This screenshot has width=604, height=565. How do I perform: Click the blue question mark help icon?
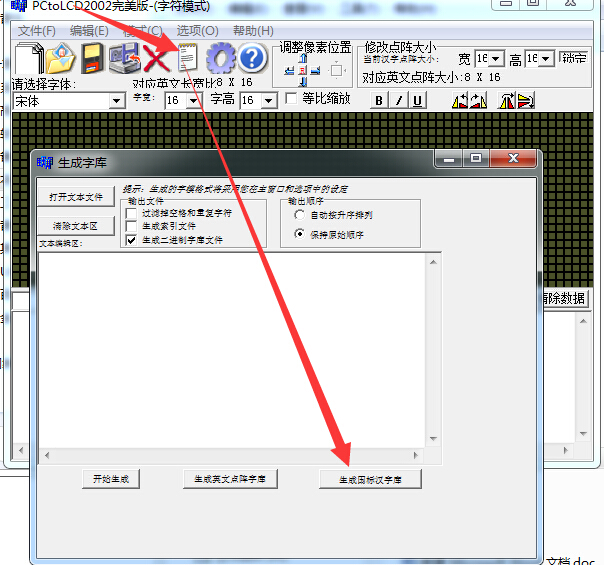(x=252, y=58)
